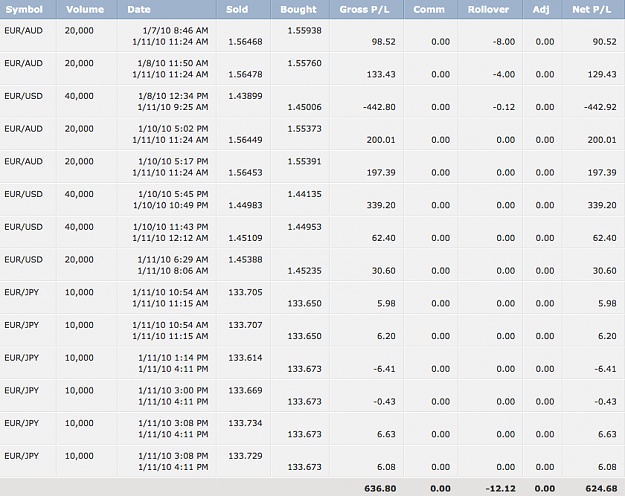Image resolution: width=625 pixels, height=496 pixels.
Task: Select gross P/L value 197.39
Action: pos(381,173)
